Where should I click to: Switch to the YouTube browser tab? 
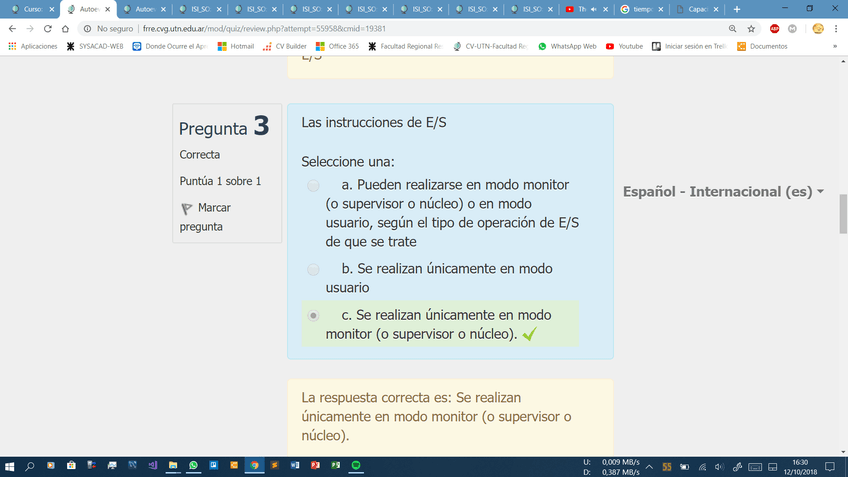point(584,9)
